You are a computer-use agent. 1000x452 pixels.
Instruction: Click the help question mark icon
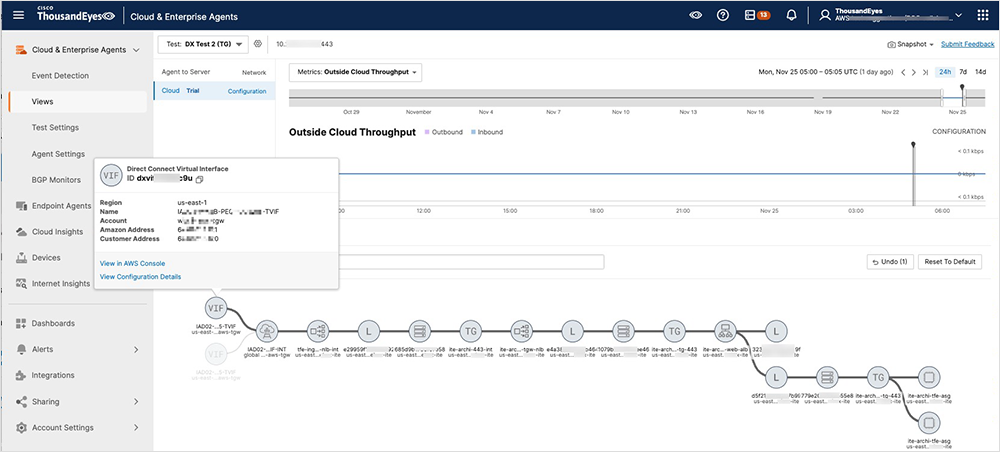coord(723,15)
